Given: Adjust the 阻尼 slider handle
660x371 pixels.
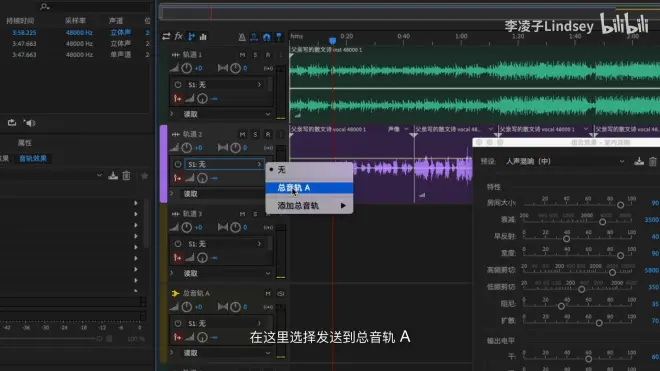Looking at the screenshot, I should 561,306.
